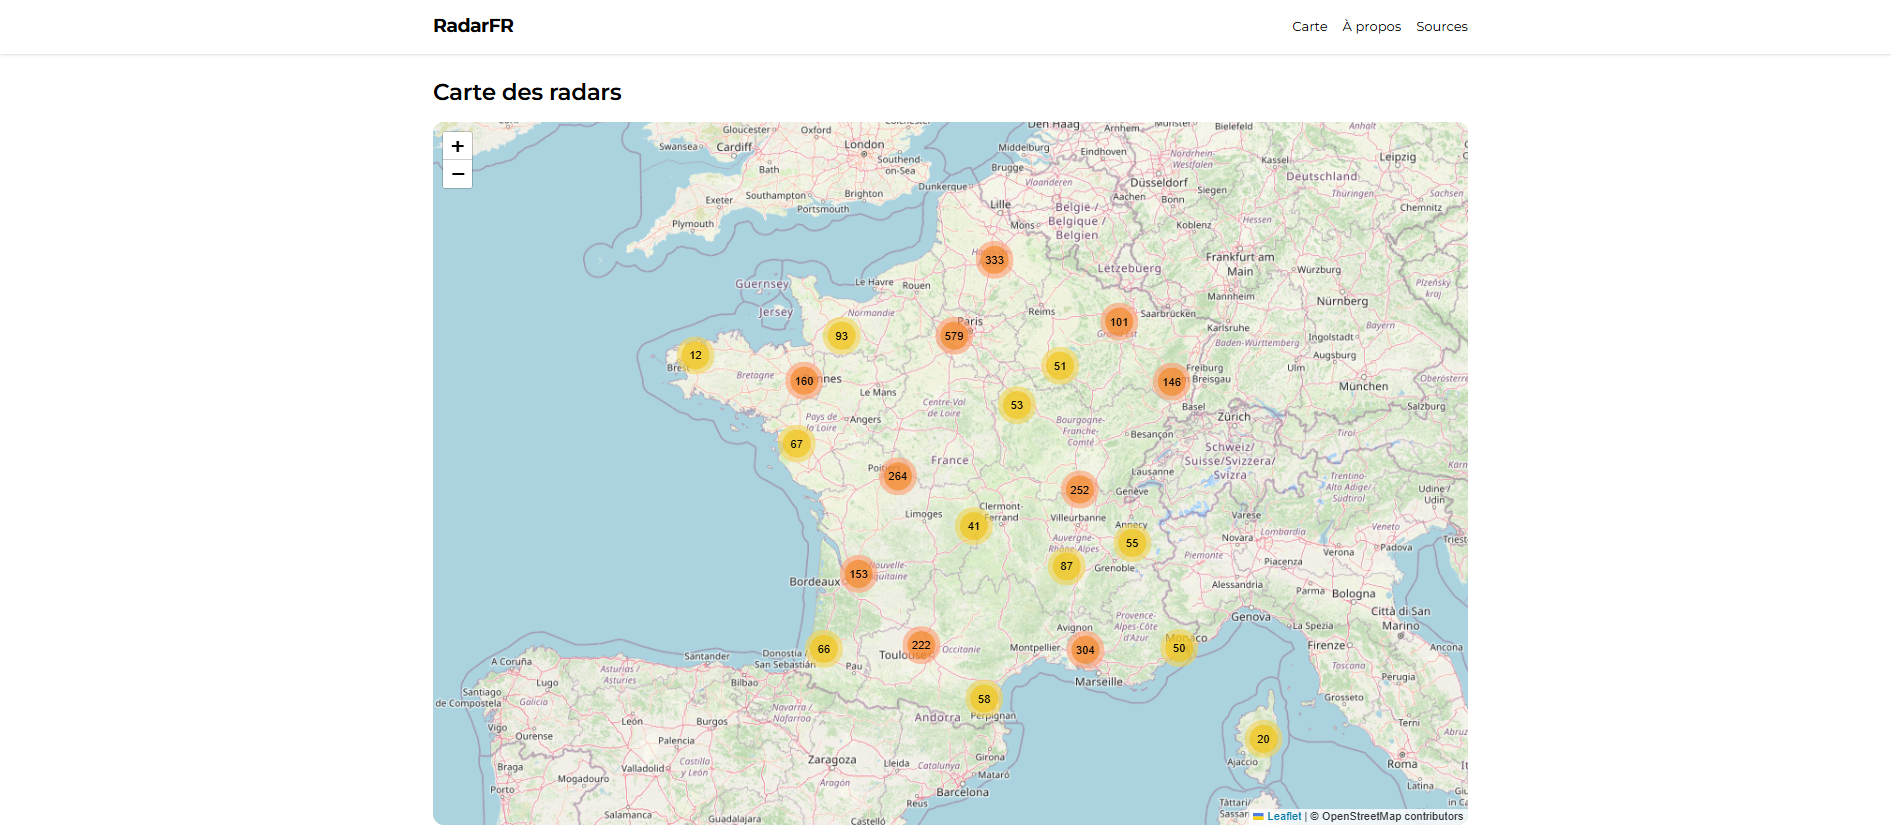
Task: Expand the 20 radar cluster in Corsica
Action: tap(1263, 739)
